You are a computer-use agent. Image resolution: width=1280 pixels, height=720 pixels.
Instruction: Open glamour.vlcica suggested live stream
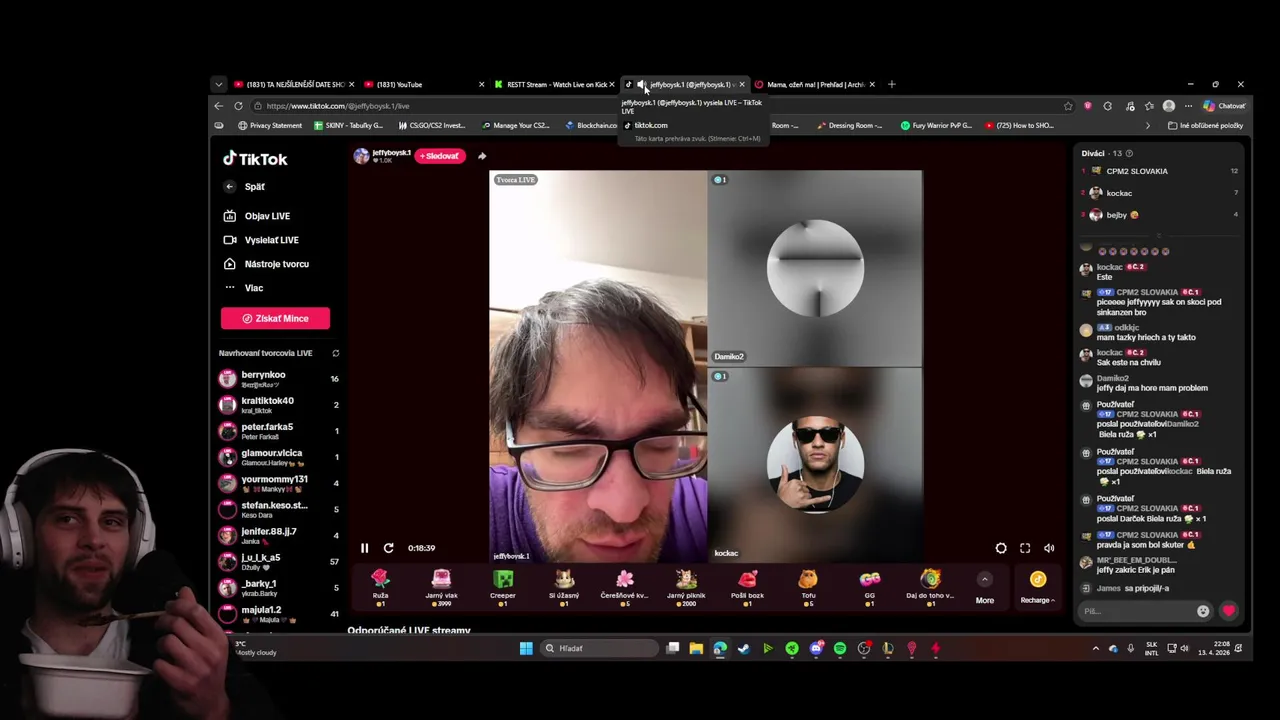(278, 457)
